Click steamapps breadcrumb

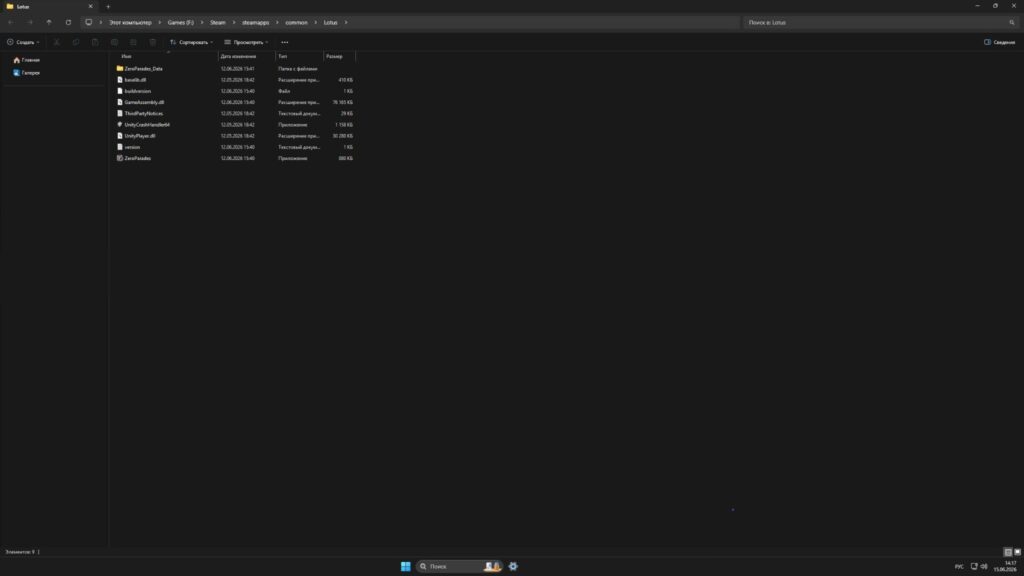pos(255,22)
